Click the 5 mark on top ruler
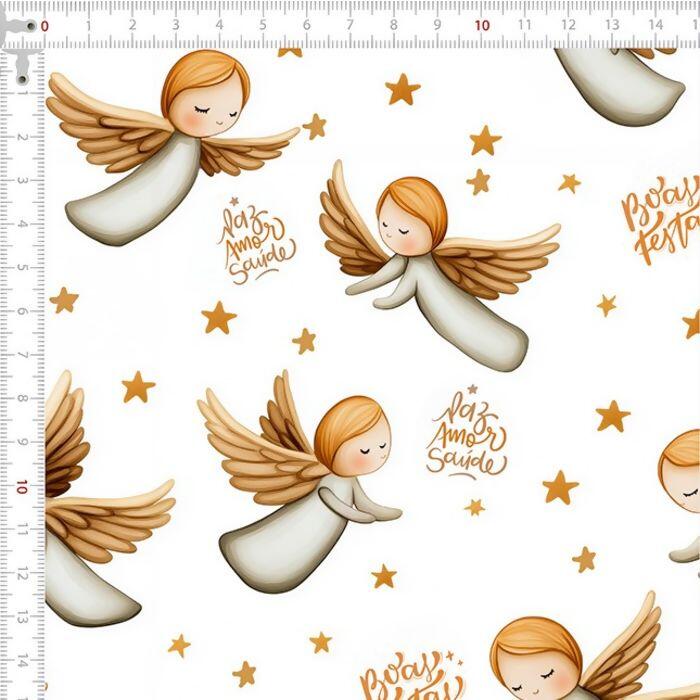Viewport: 700px width, 700px height. [263, 25]
